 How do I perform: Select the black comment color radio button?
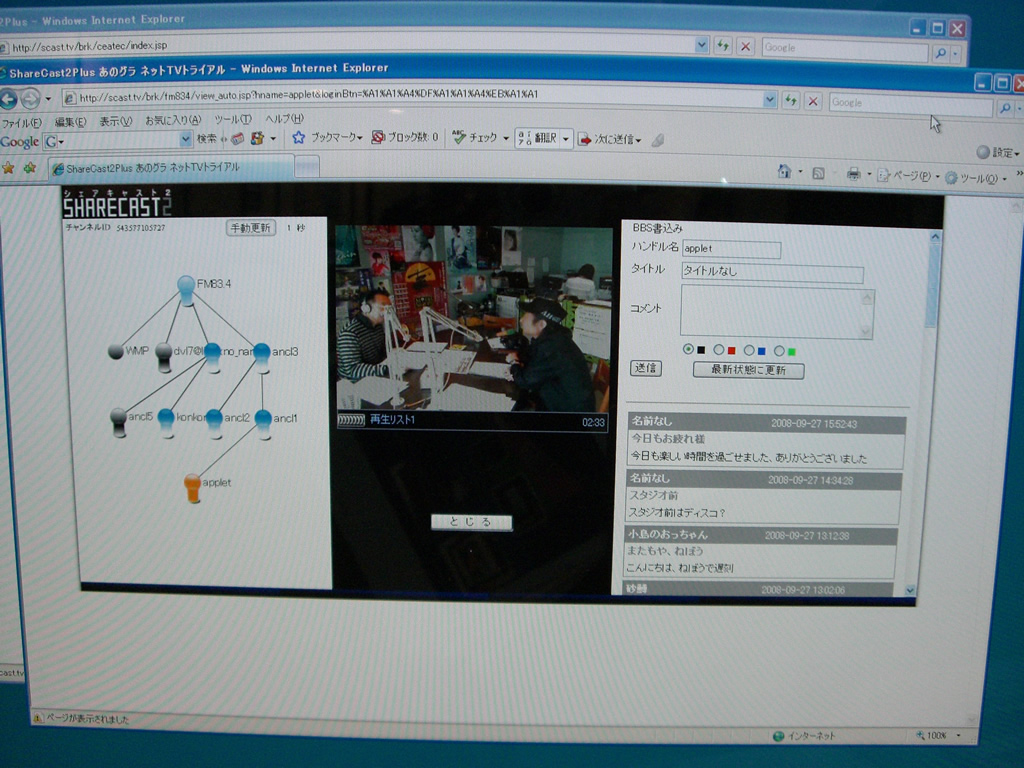tap(688, 349)
